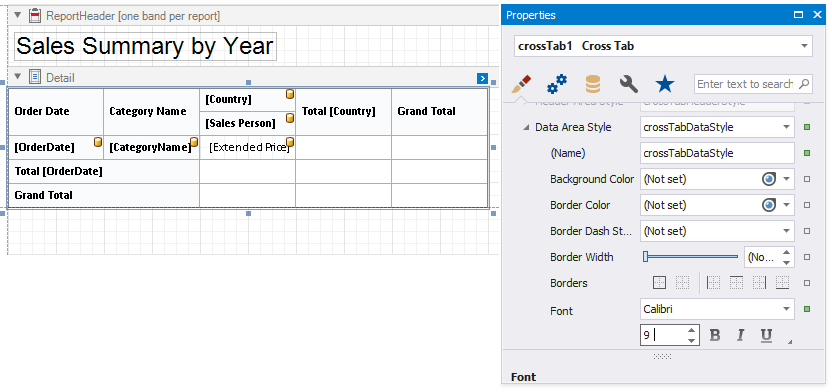The width and height of the screenshot is (832, 392).
Task: Select the Grand Total row header cell
Action: [103, 195]
